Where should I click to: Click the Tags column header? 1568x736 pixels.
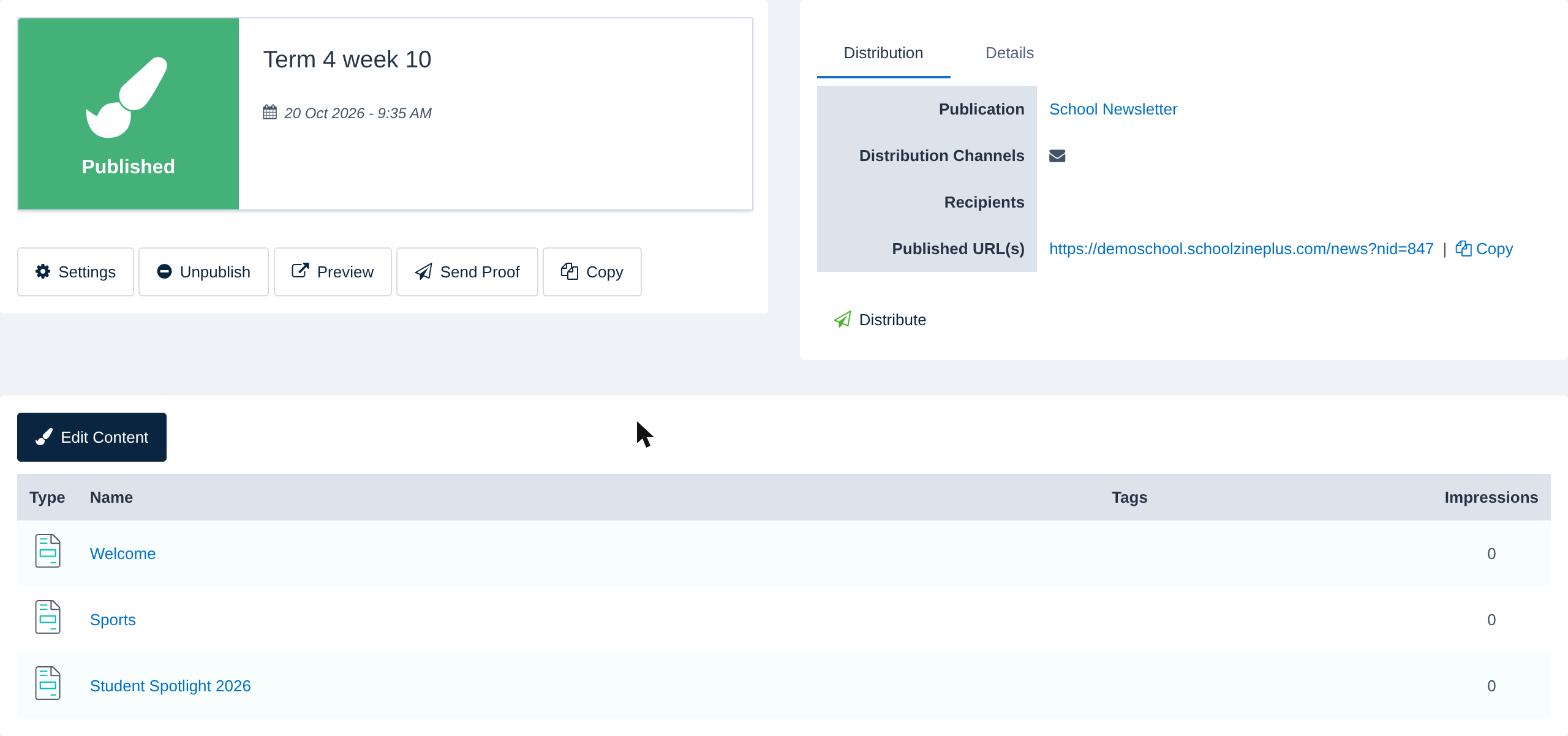pyautogui.click(x=1129, y=497)
